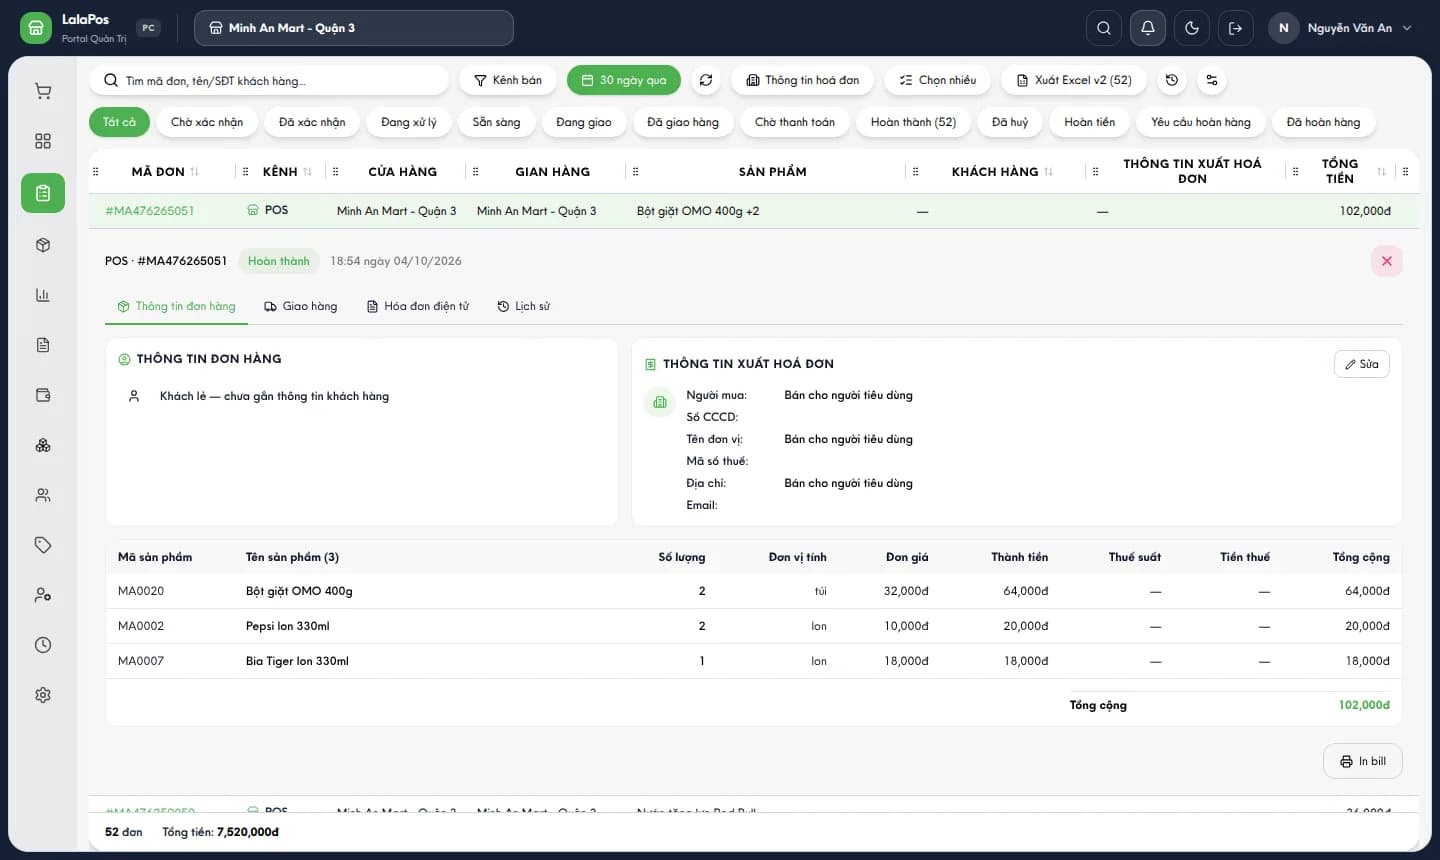
Task: Open the settings gear icon in sidebar
Action: pos(43,695)
